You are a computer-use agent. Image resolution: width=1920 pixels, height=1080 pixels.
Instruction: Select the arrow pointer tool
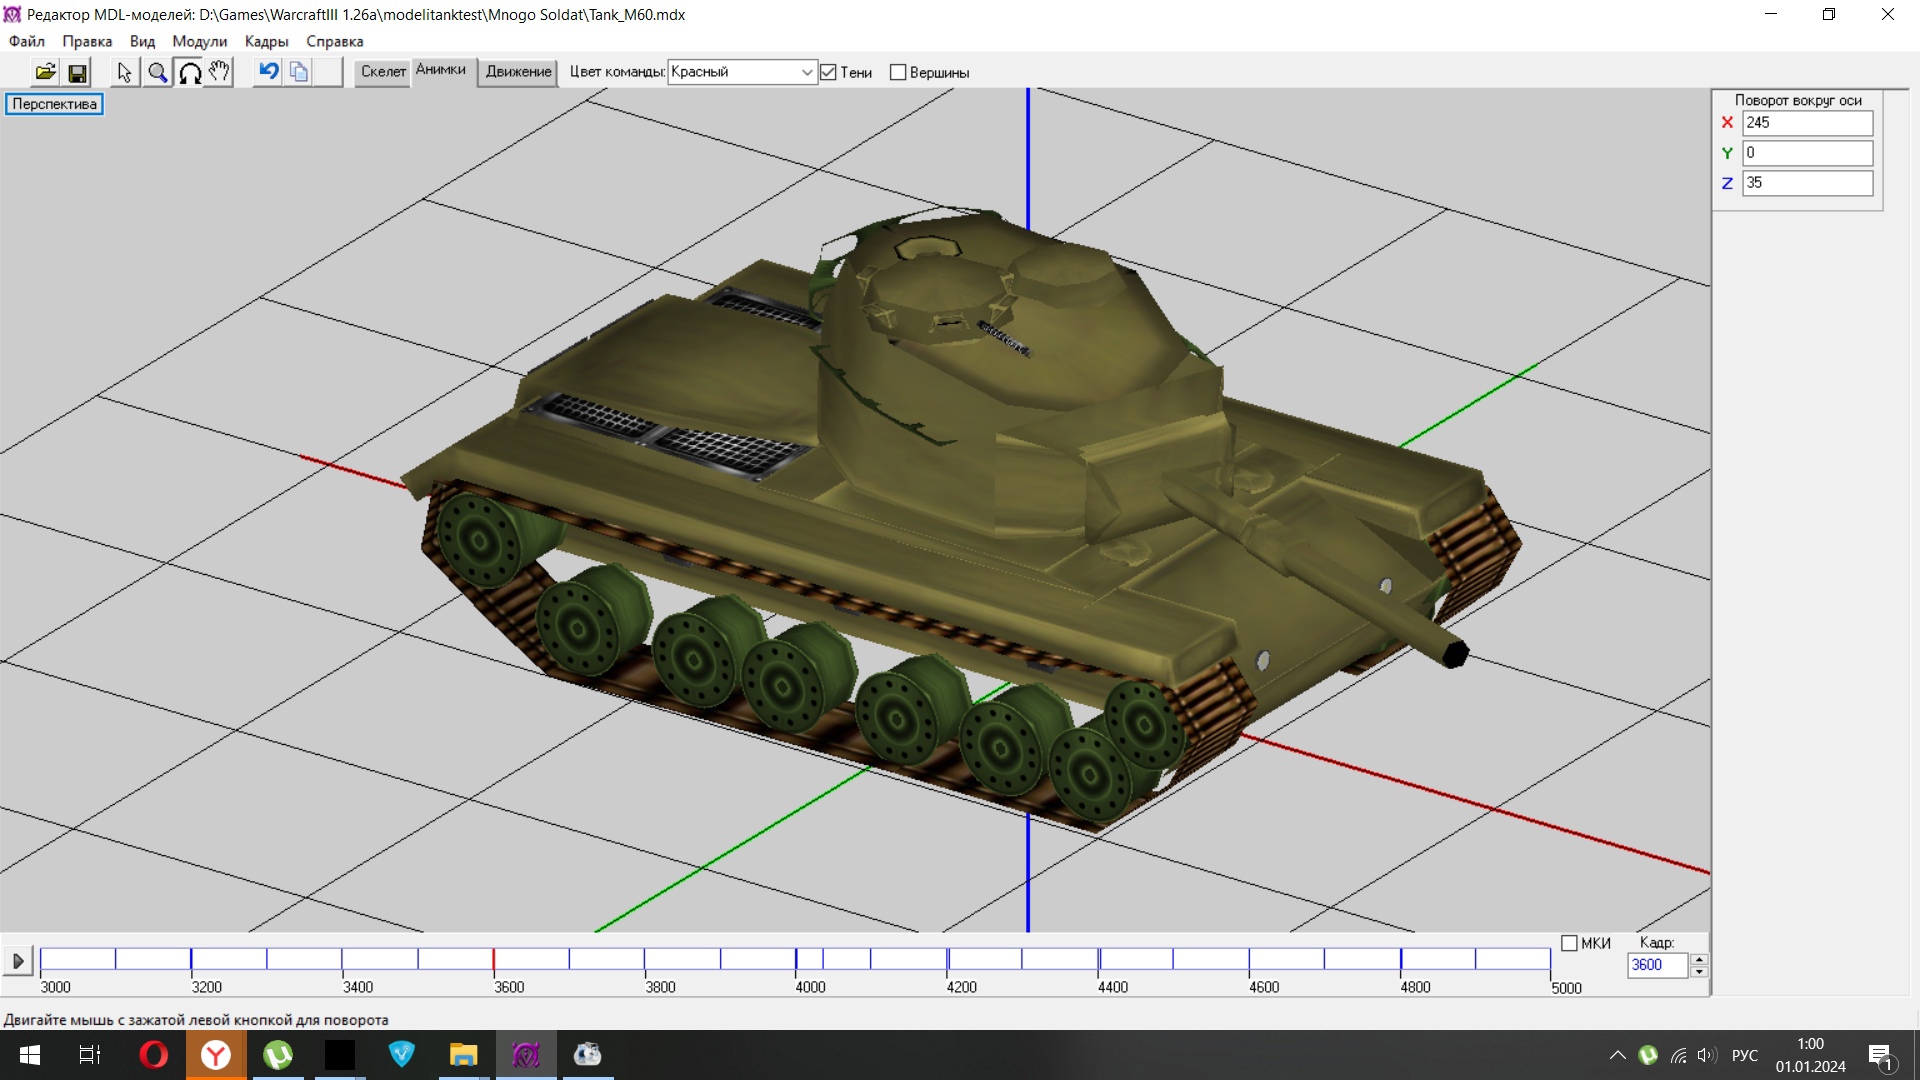coord(124,72)
